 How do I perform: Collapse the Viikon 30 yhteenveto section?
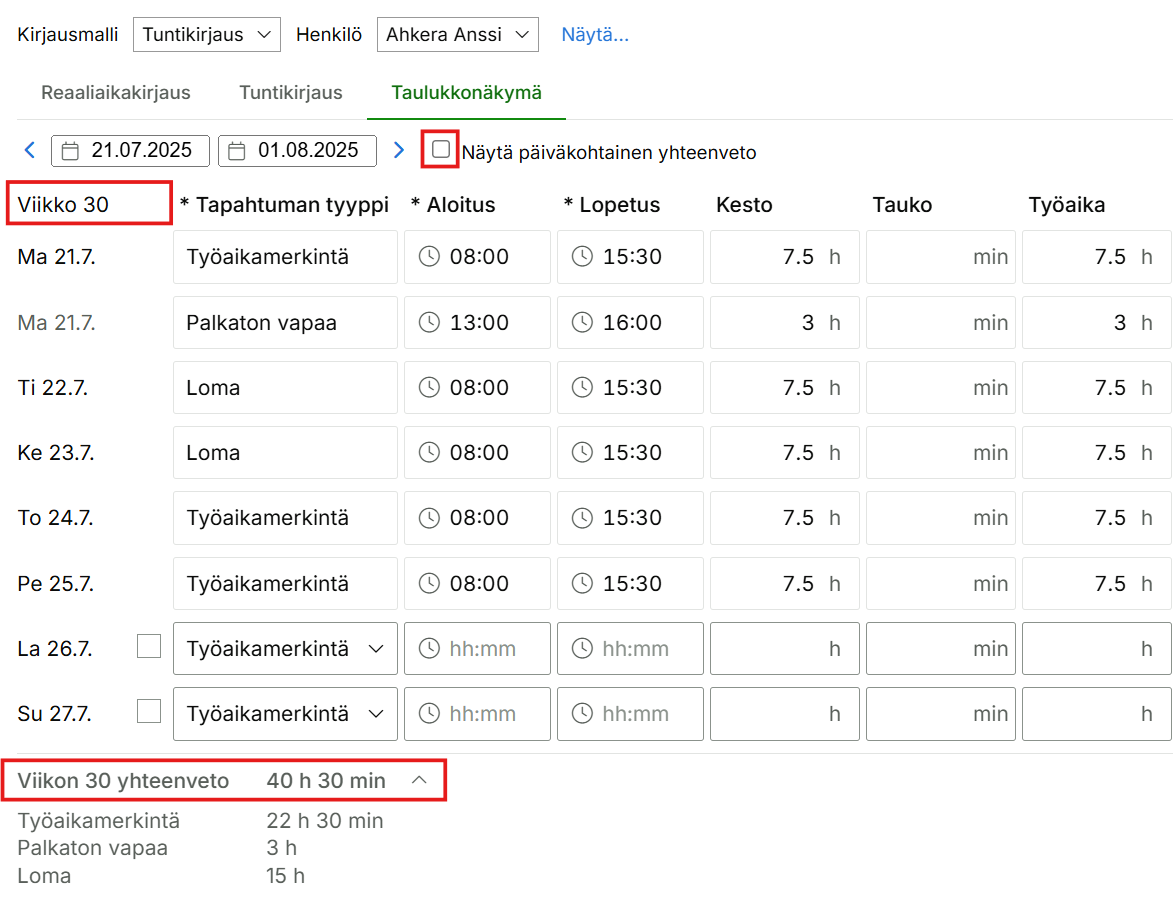(x=420, y=781)
